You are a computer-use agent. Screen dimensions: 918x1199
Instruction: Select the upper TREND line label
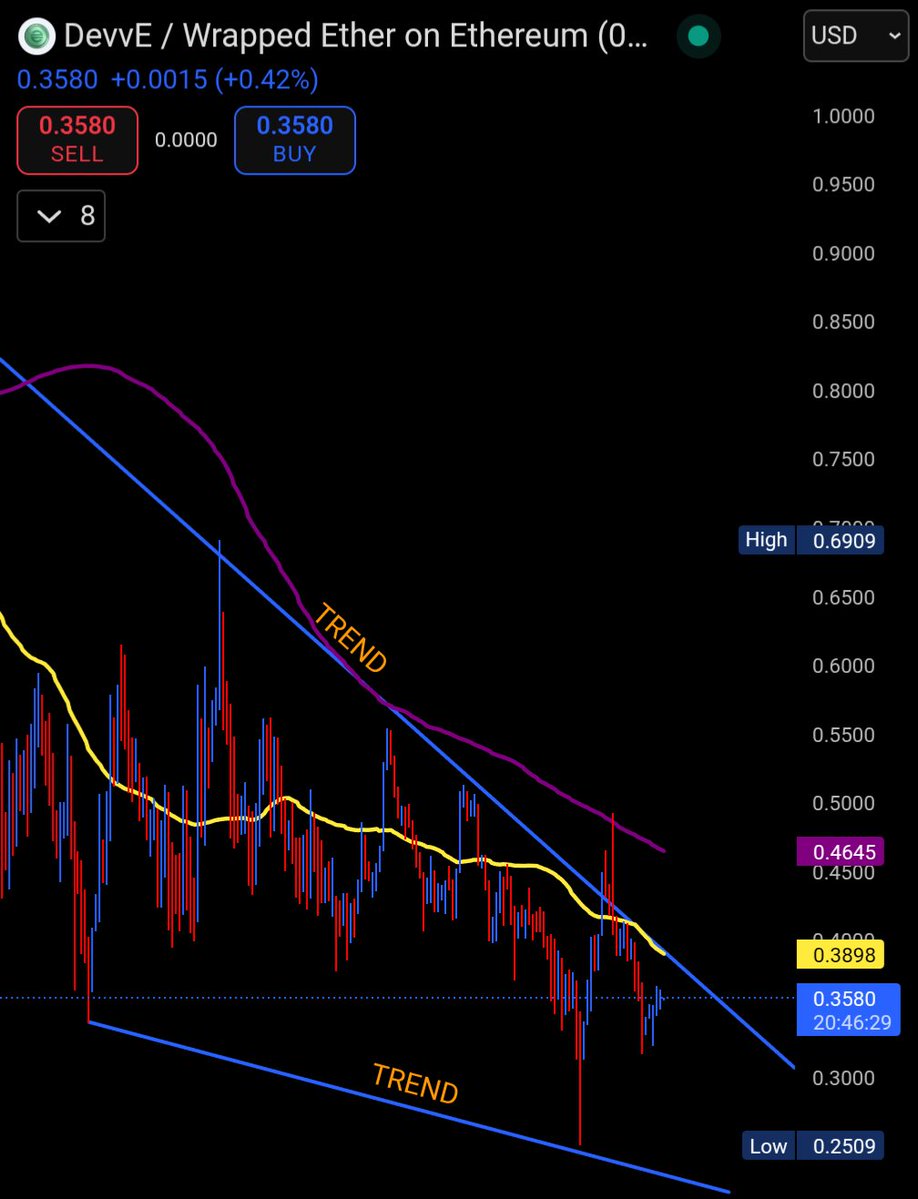351,638
